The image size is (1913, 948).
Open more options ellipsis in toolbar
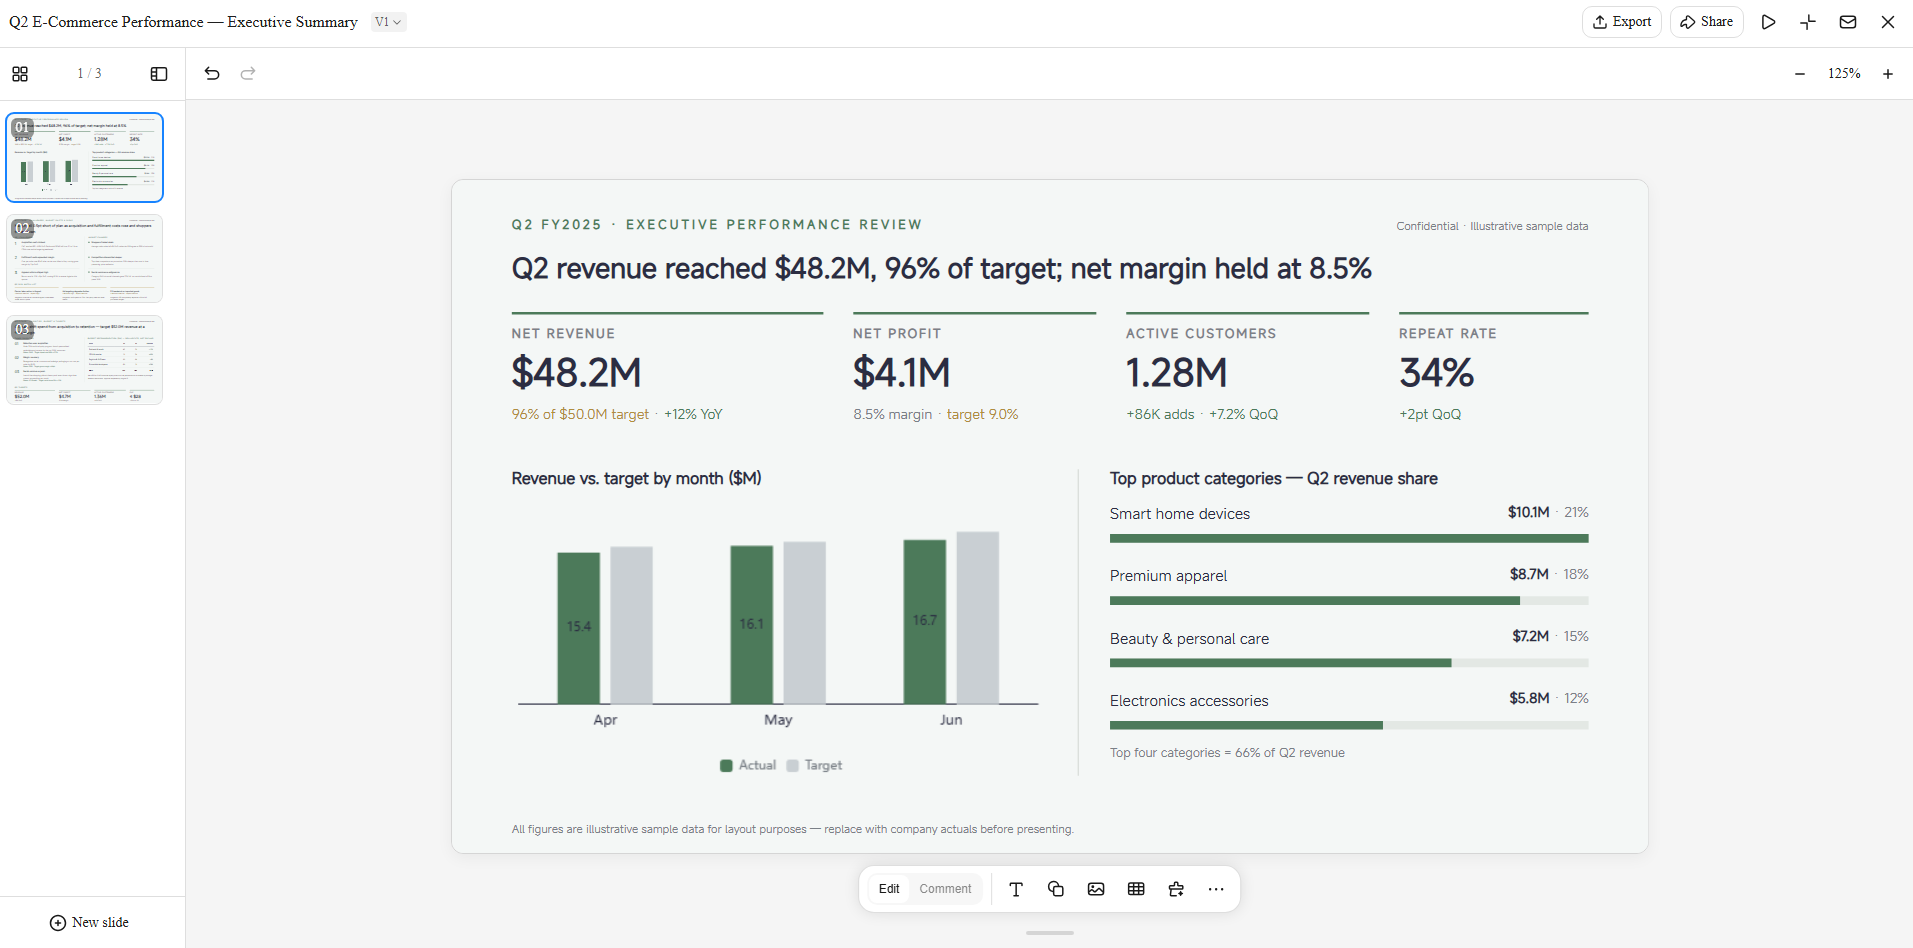1216,889
